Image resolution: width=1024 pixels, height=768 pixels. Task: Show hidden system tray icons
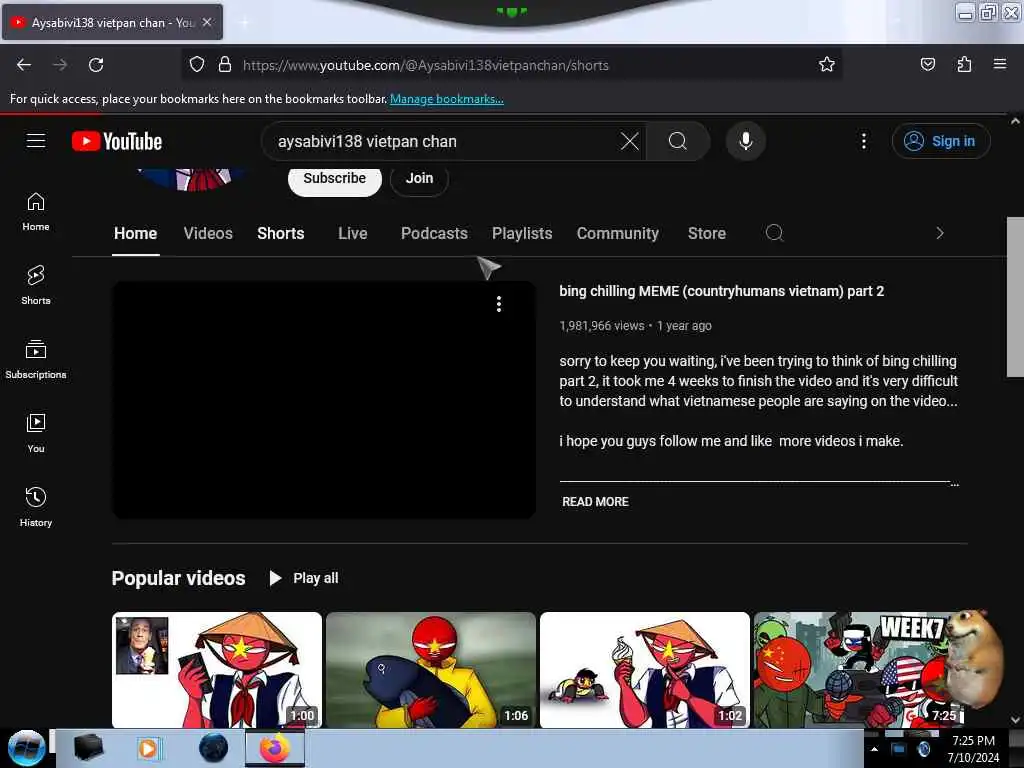click(874, 749)
